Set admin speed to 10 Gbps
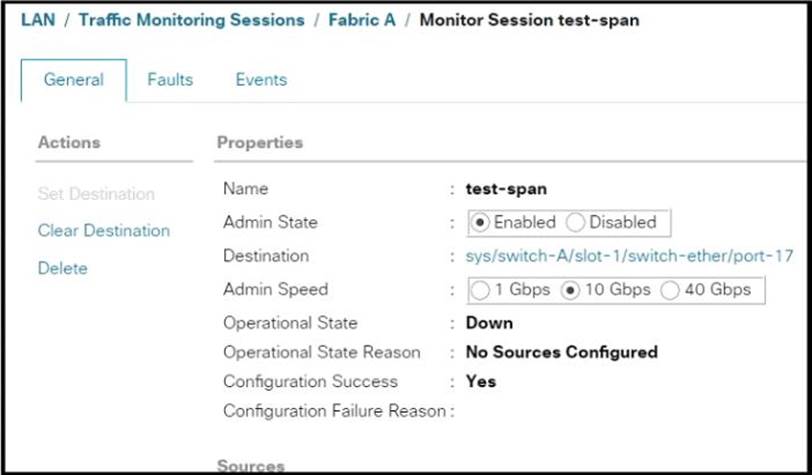The width and height of the screenshot is (812, 475). 572,290
